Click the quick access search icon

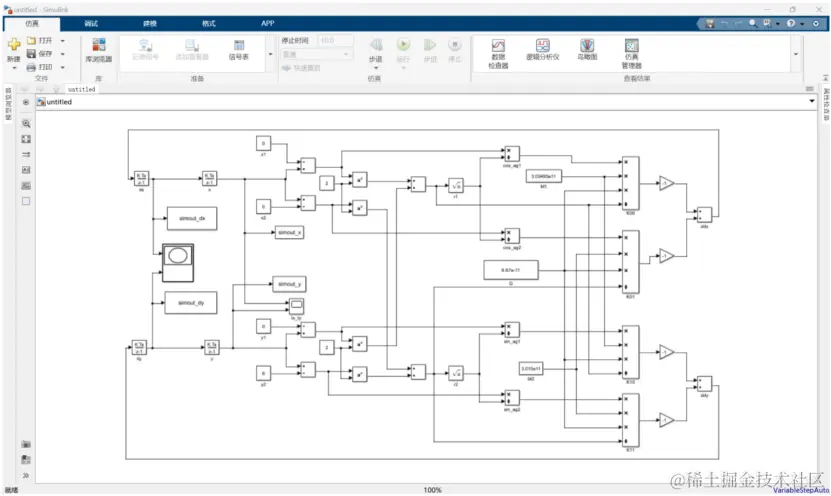coord(753,23)
